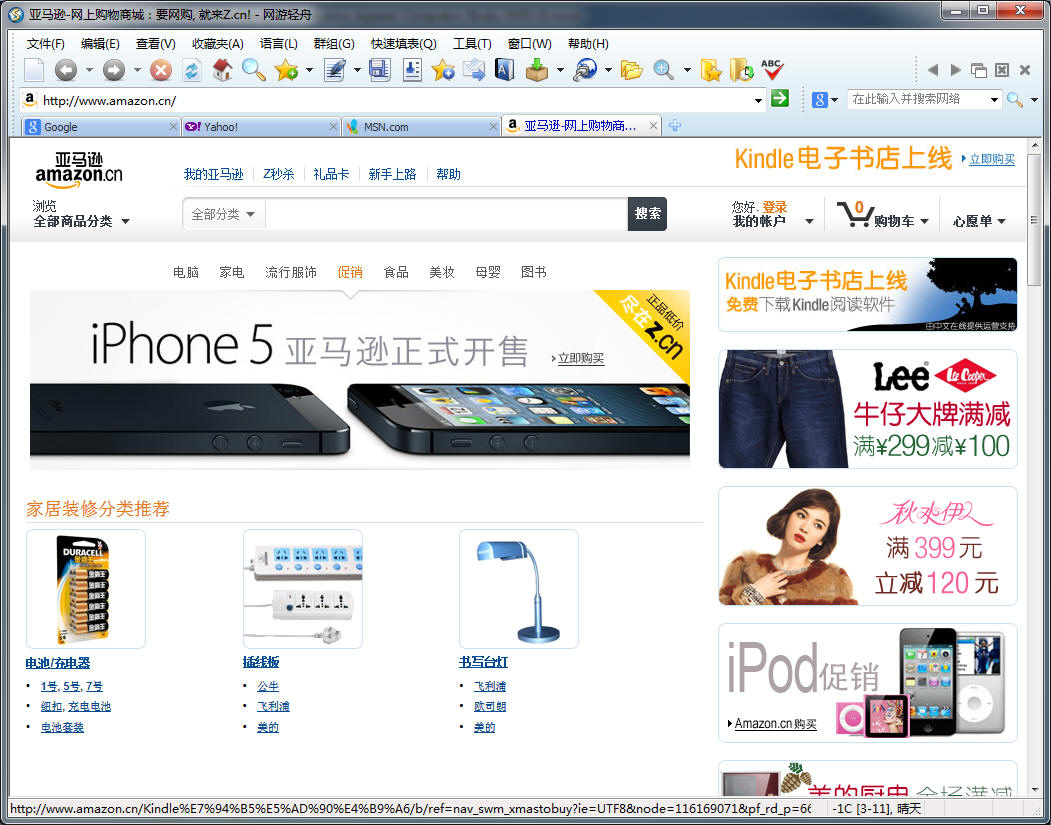Open the 礼品卡 link
This screenshot has width=1051, height=825.
(331, 174)
